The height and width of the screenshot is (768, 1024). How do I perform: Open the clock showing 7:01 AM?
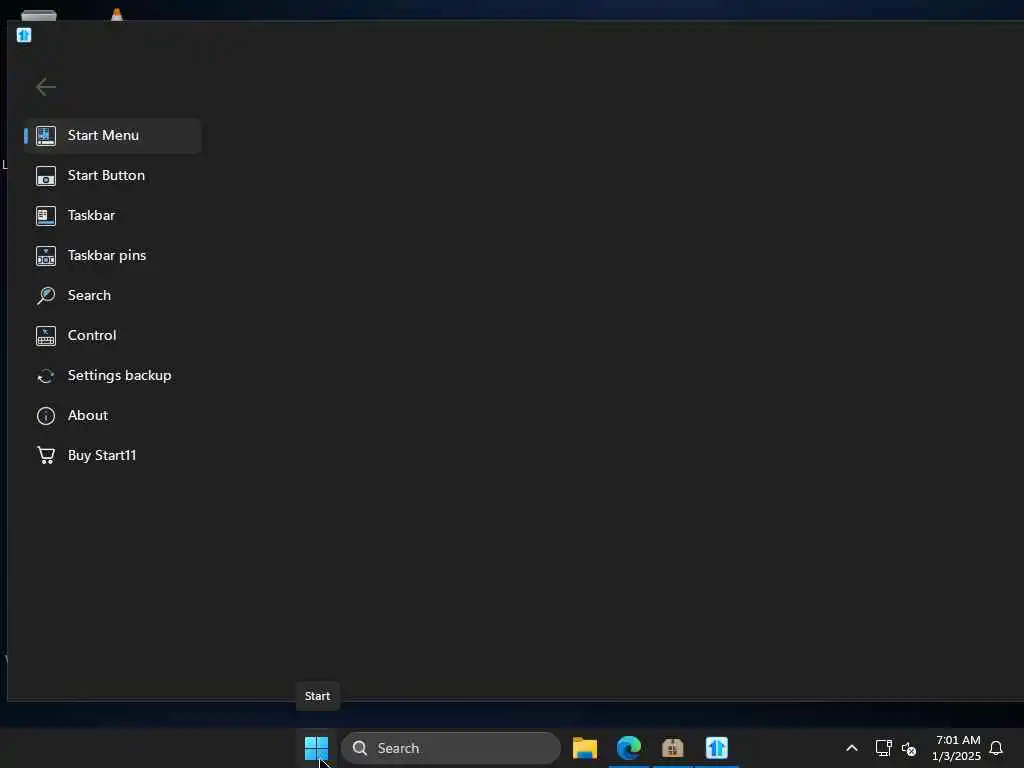[x=957, y=748]
